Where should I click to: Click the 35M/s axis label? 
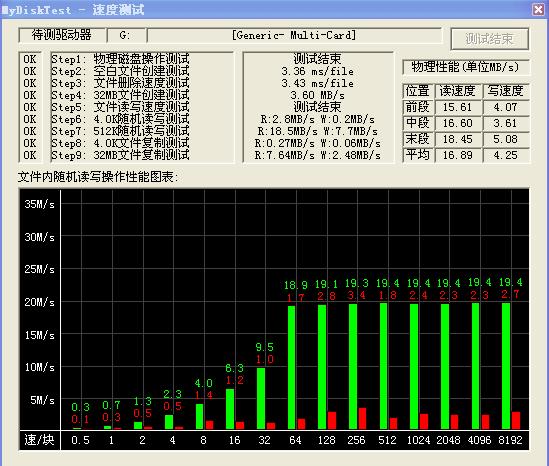click(40, 204)
